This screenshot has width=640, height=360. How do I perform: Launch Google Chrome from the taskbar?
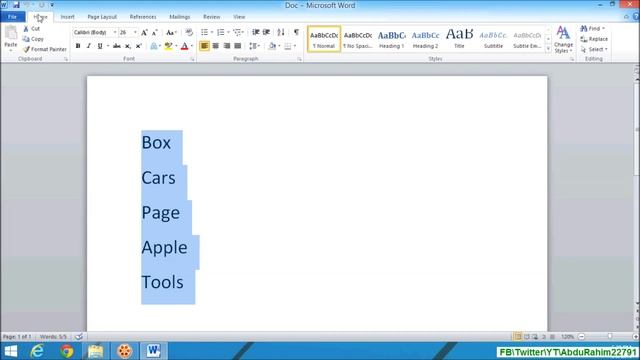tap(67, 351)
